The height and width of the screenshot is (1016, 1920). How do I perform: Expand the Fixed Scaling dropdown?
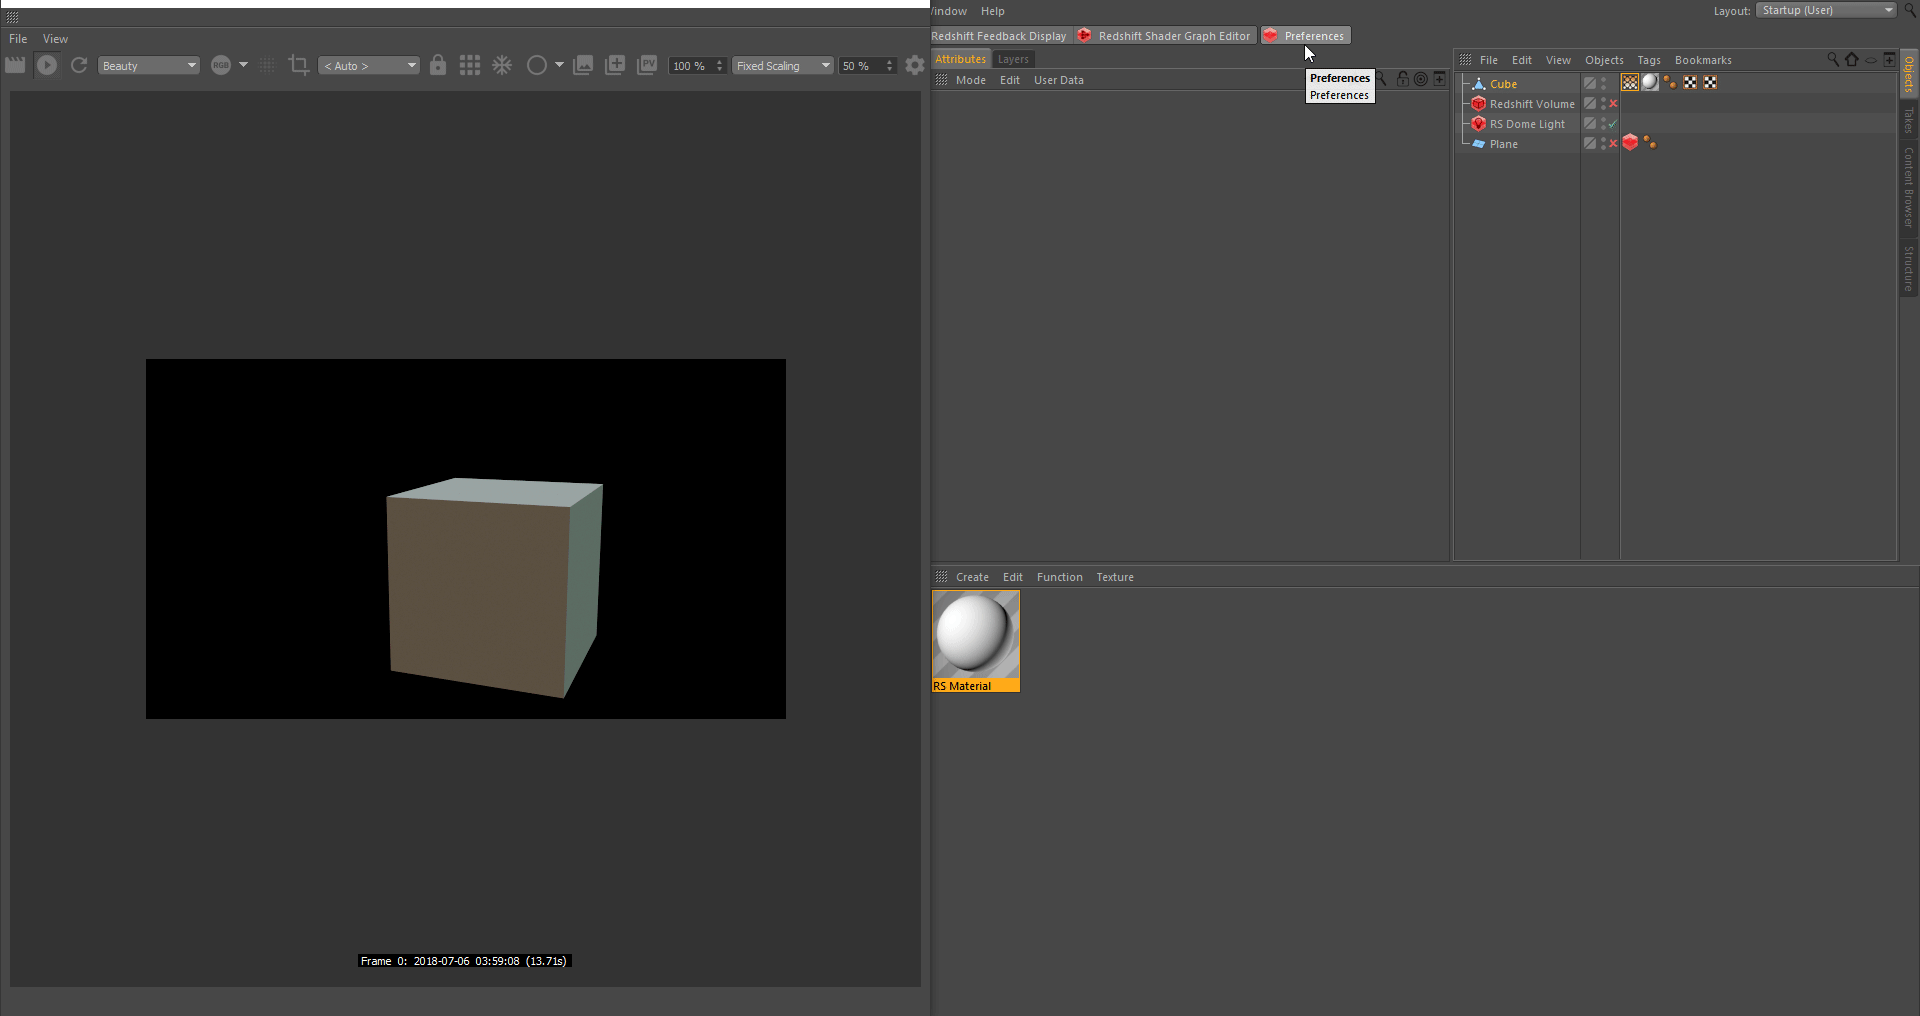click(783, 66)
